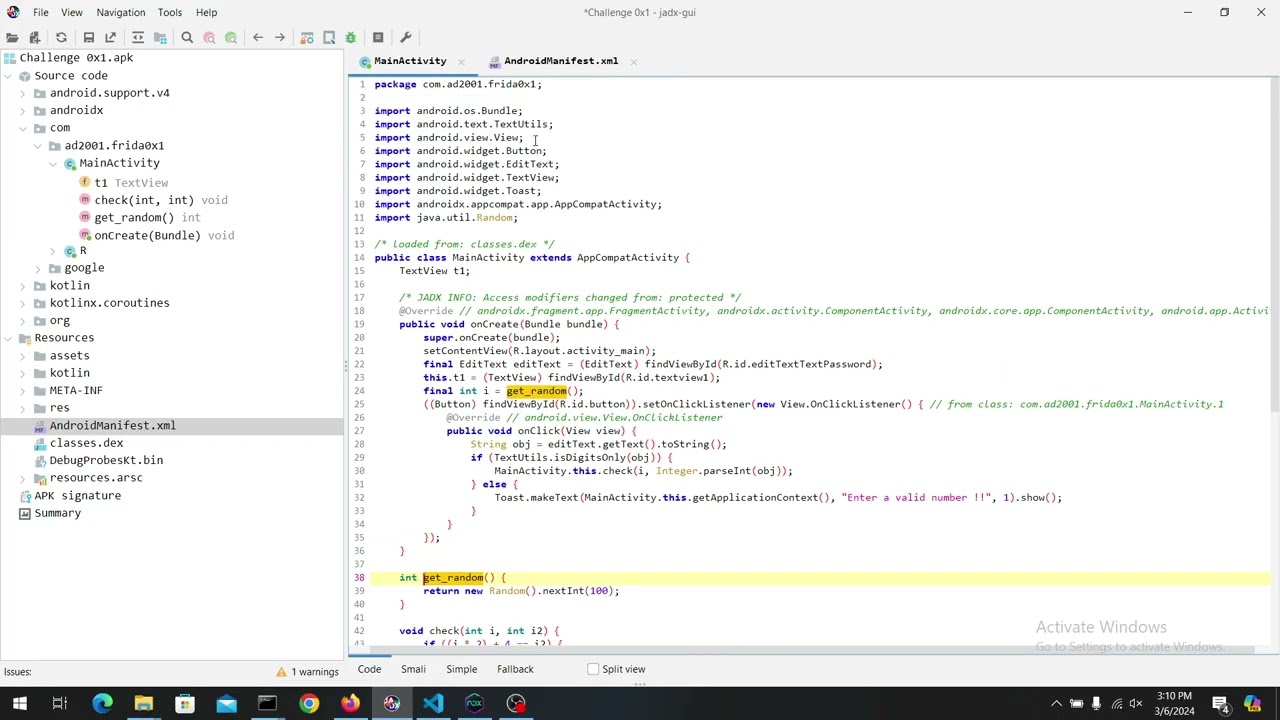Switch to the AndroidManifest.xml tab
The width and height of the screenshot is (1280, 720).
(x=561, y=61)
